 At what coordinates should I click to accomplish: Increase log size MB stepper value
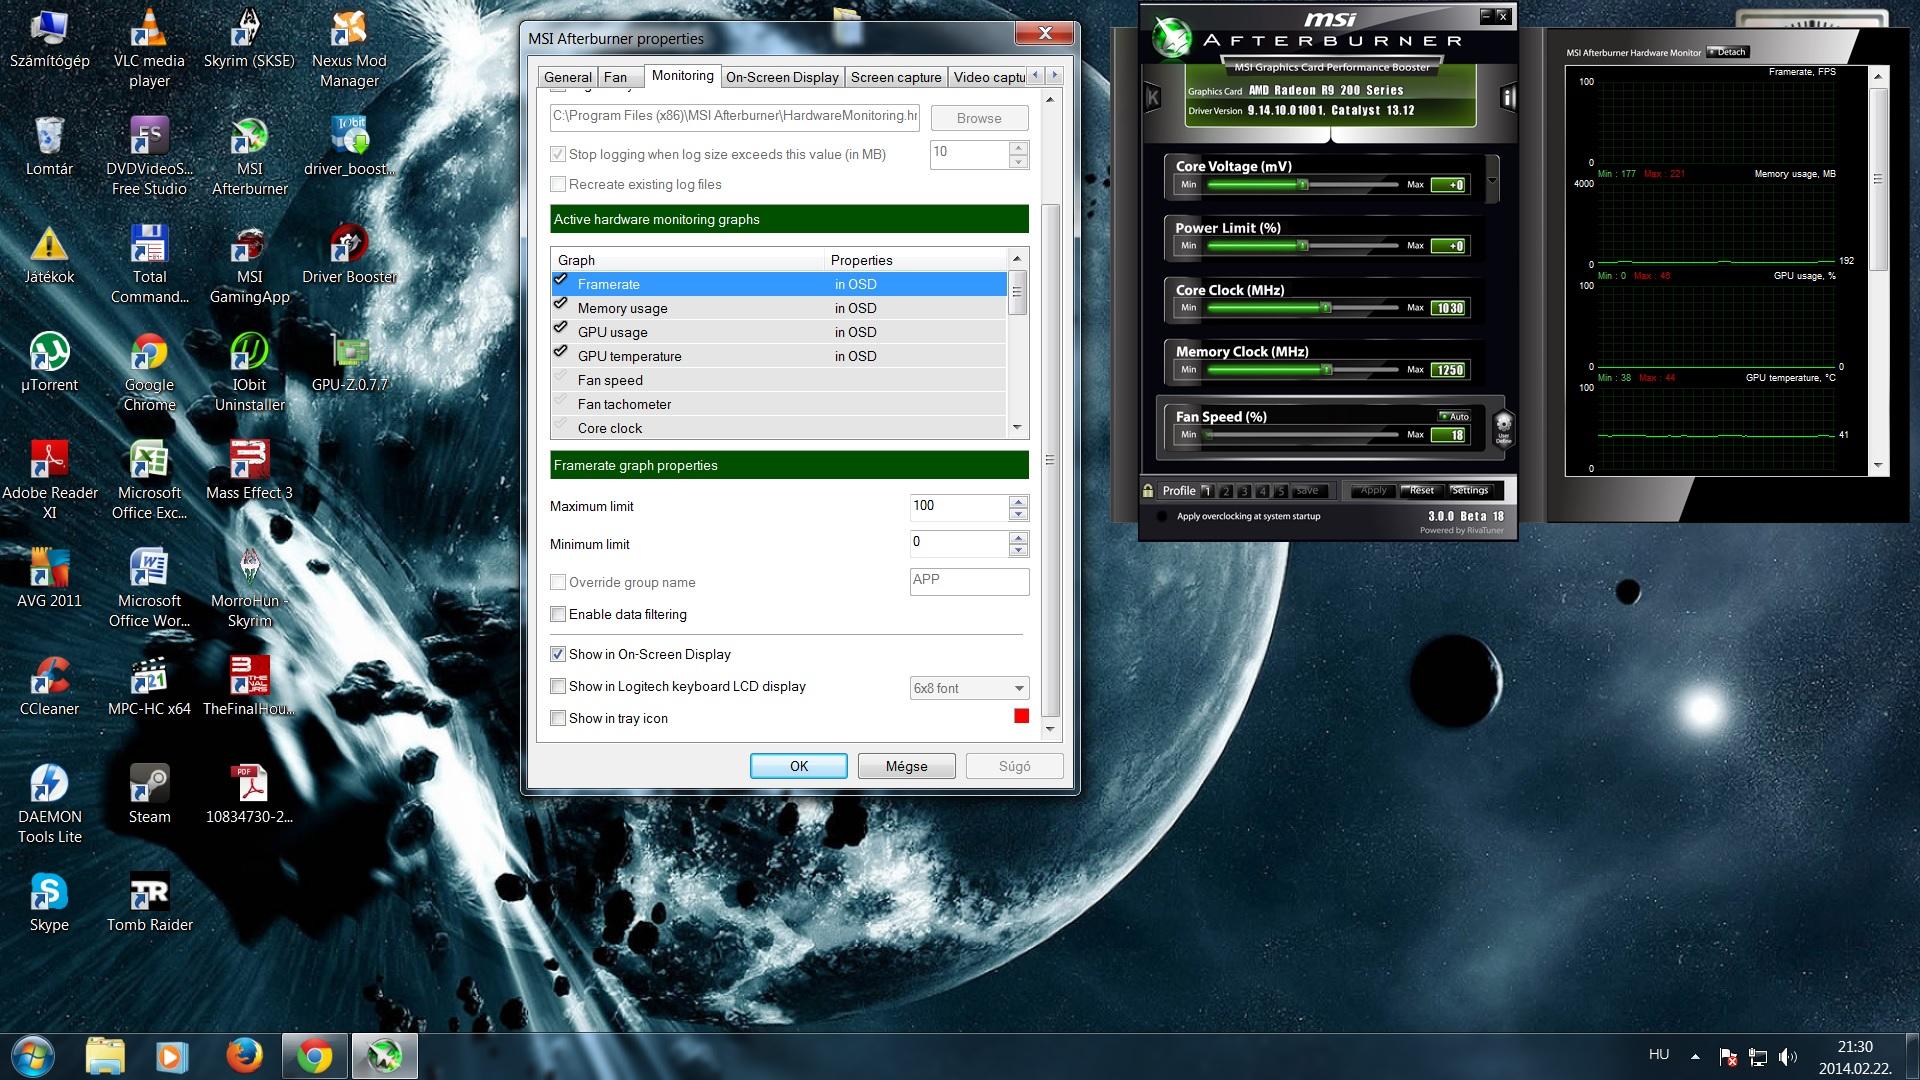[x=1019, y=148]
